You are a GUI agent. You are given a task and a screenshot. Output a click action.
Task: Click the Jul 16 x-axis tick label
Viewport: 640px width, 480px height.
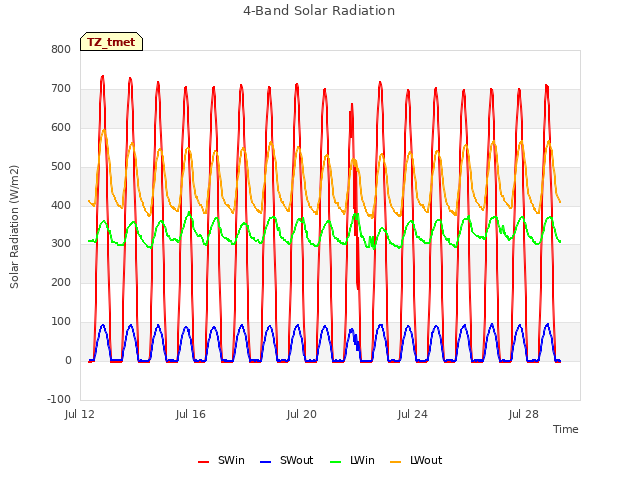tap(191, 414)
